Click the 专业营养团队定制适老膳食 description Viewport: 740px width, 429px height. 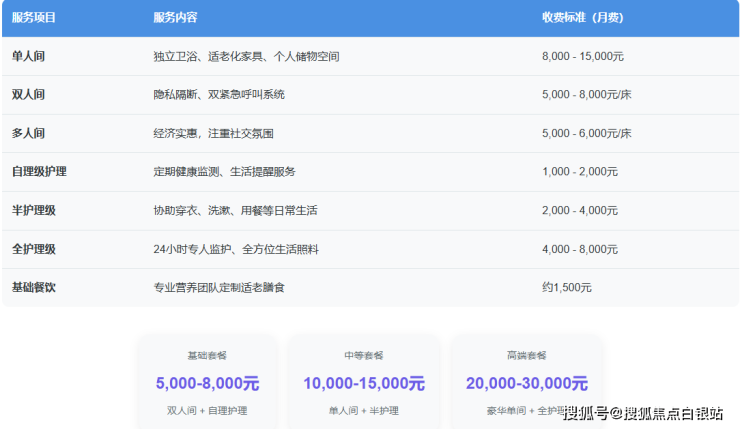[x=219, y=287]
